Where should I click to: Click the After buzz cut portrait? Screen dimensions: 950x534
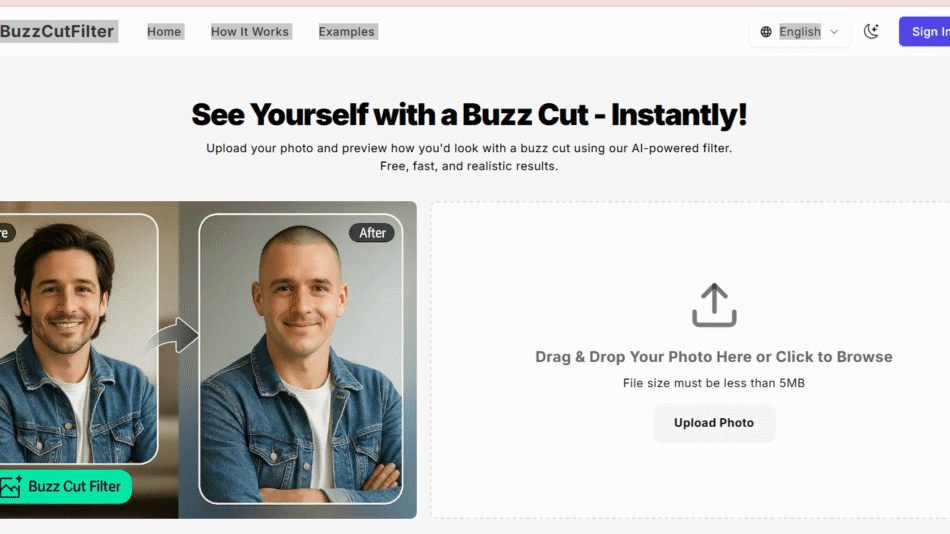pos(301,359)
